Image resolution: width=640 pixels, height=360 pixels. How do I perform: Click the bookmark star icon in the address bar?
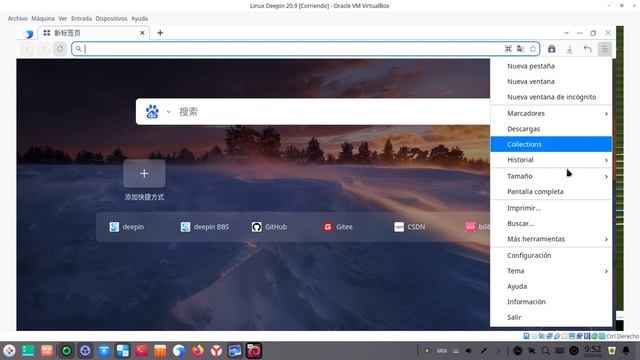pyautogui.click(x=533, y=49)
